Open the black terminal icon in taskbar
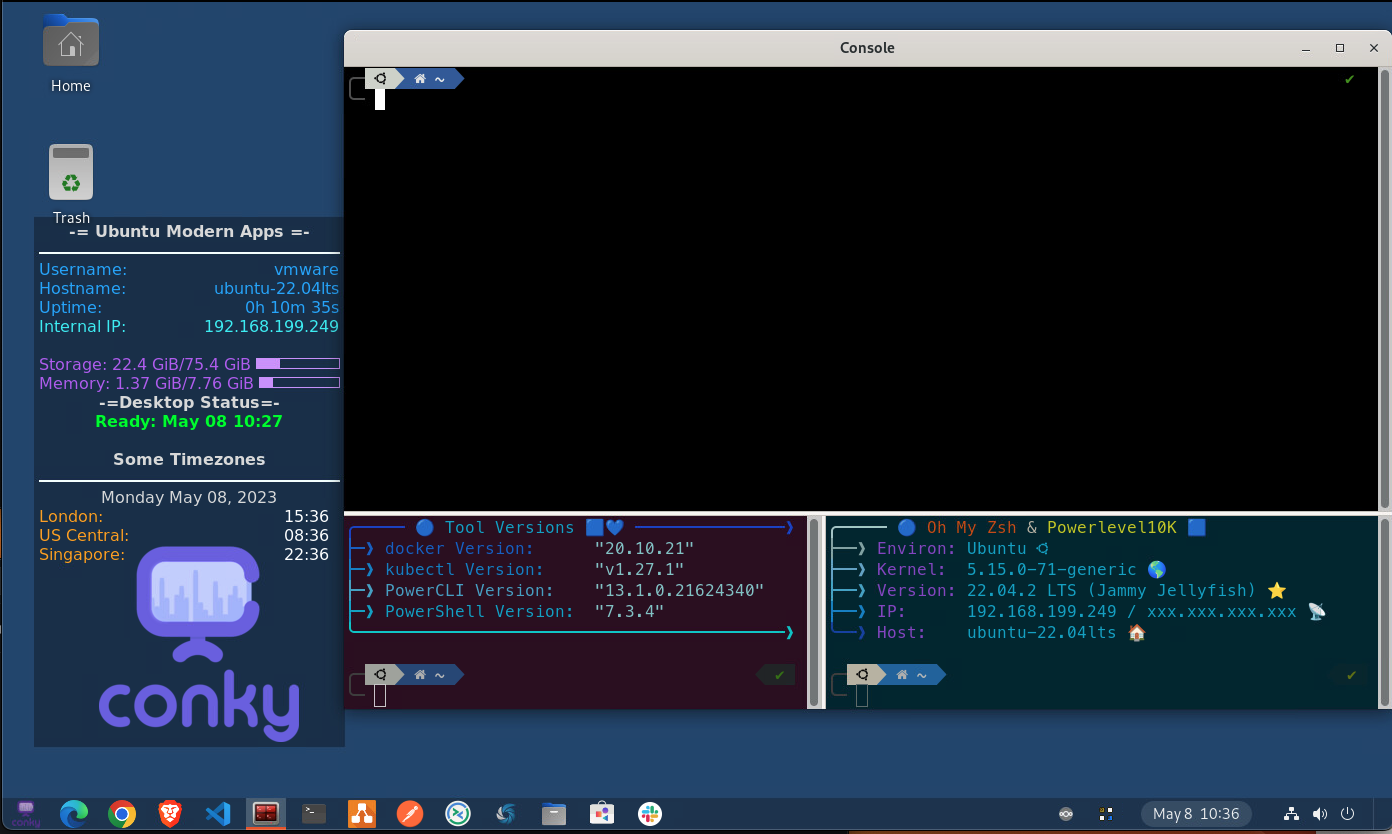Viewport: 1392px width, 834px height. pos(314,814)
